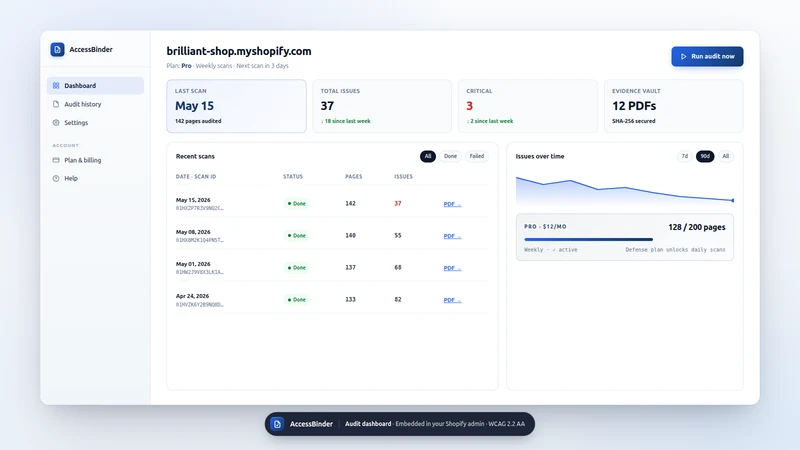
Task: Click pages value 142 in table
Action: (351, 204)
